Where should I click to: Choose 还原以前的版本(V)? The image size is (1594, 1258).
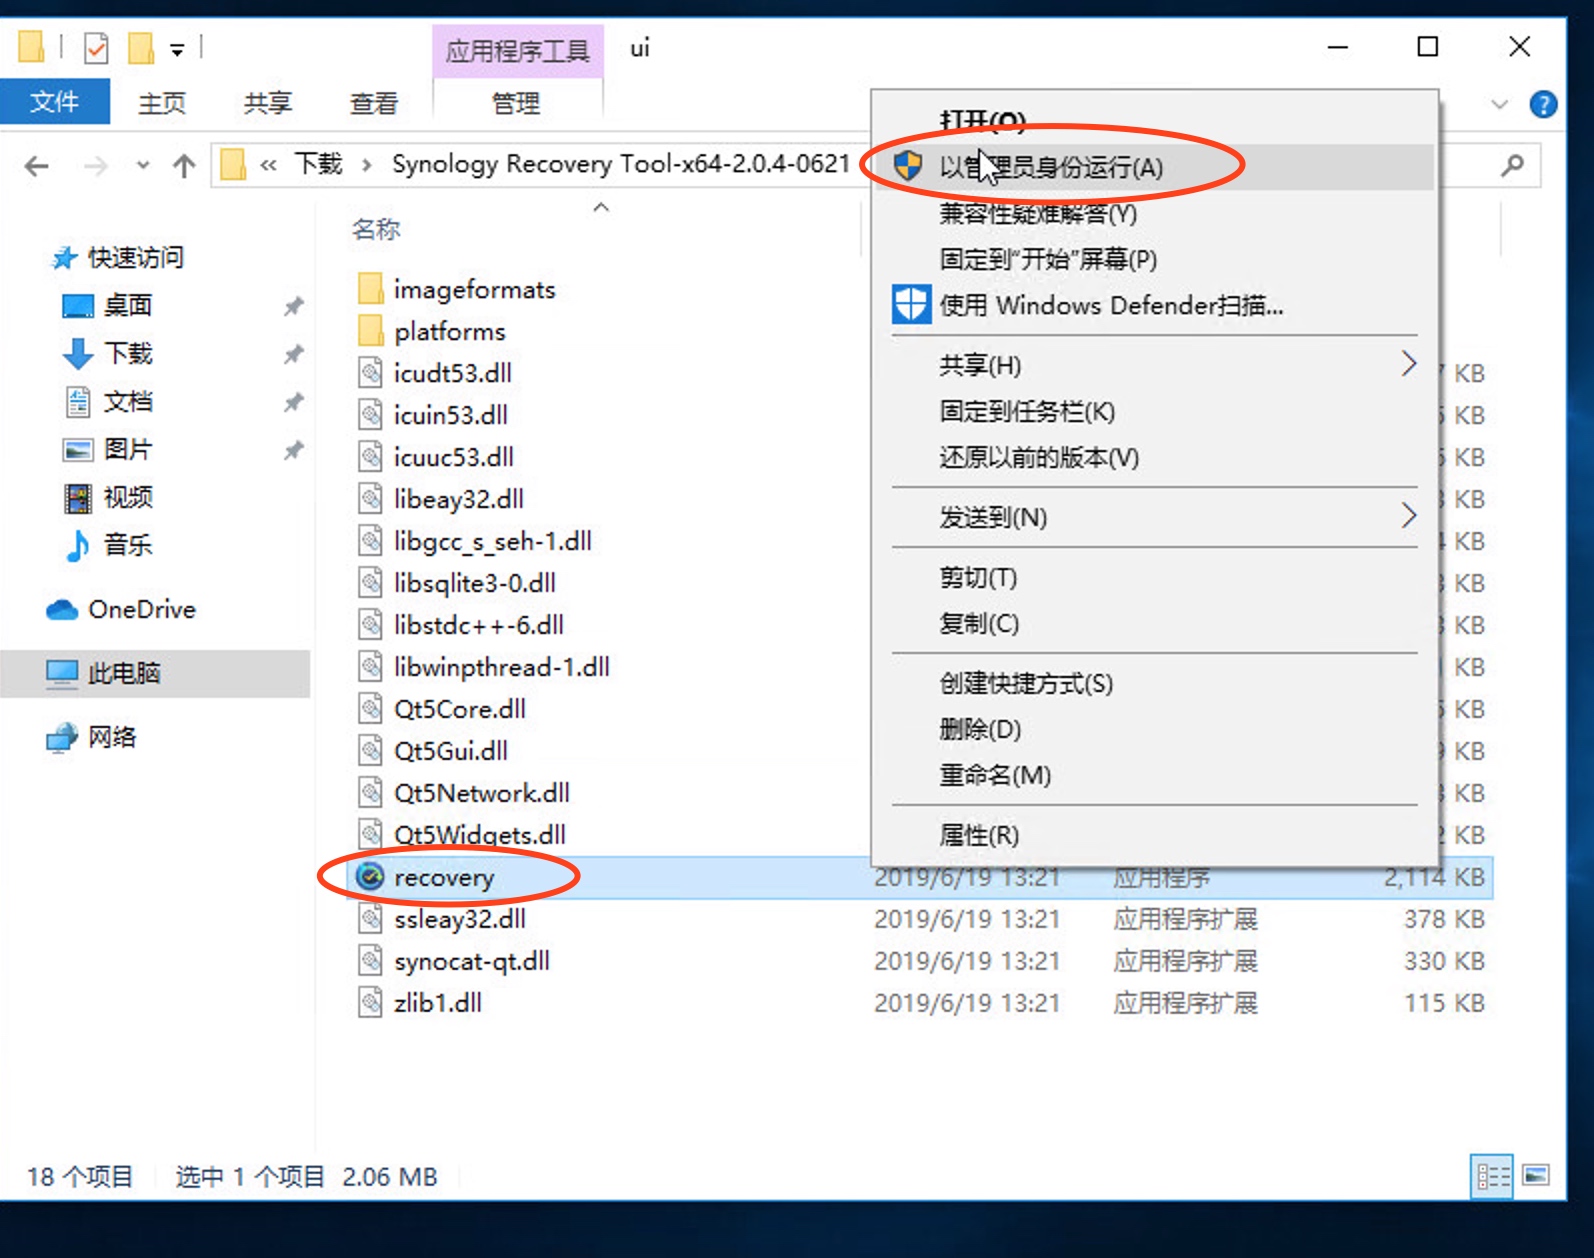click(x=1154, y=457)
